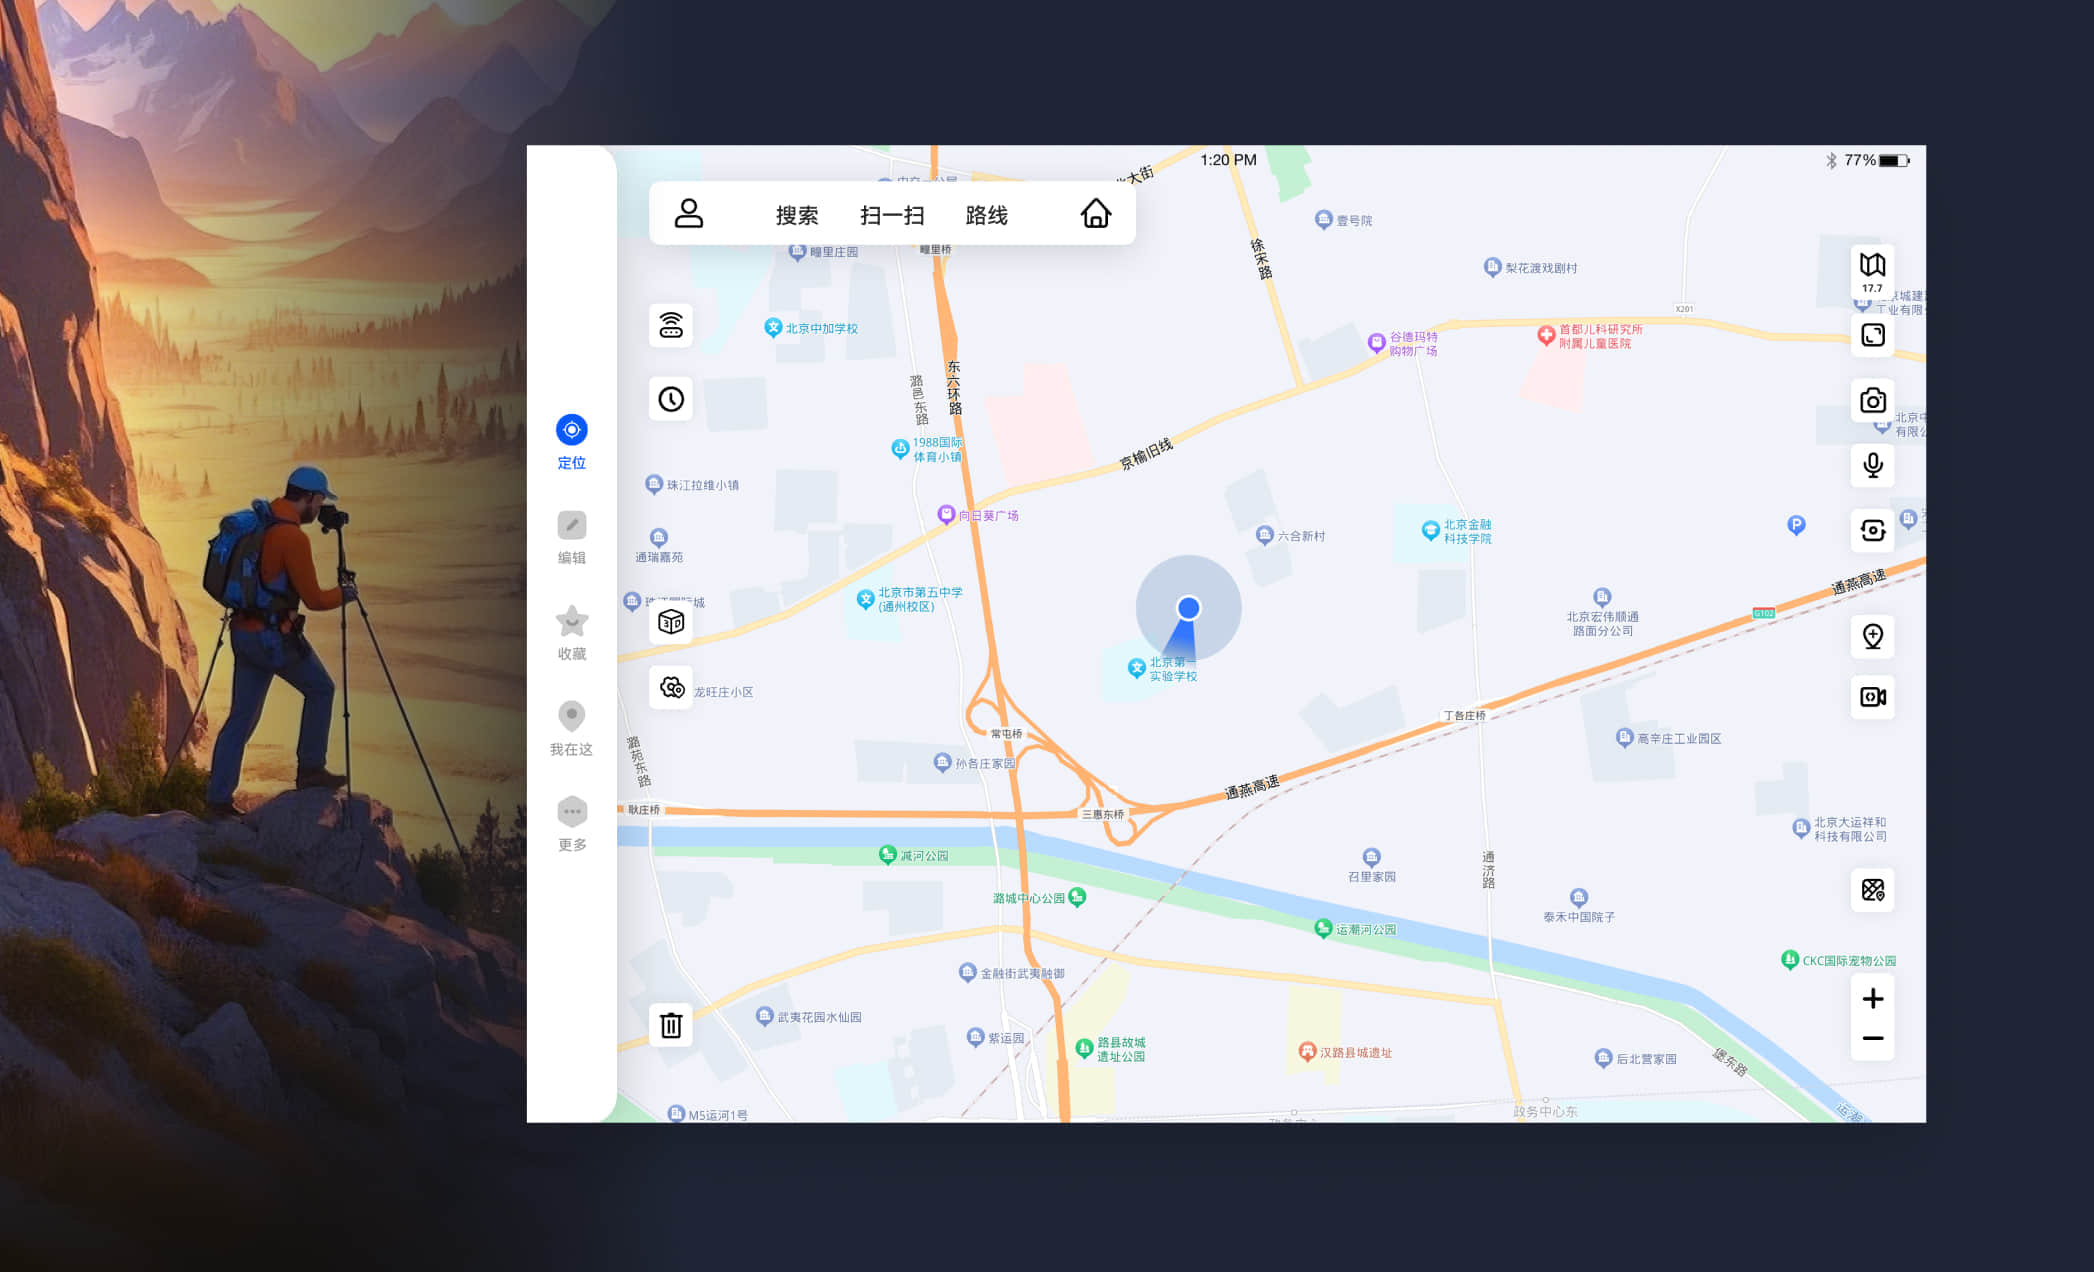Select the 搜索 tab
This screenshot has height=1272, width=2094.
click(x=797, y=215)
